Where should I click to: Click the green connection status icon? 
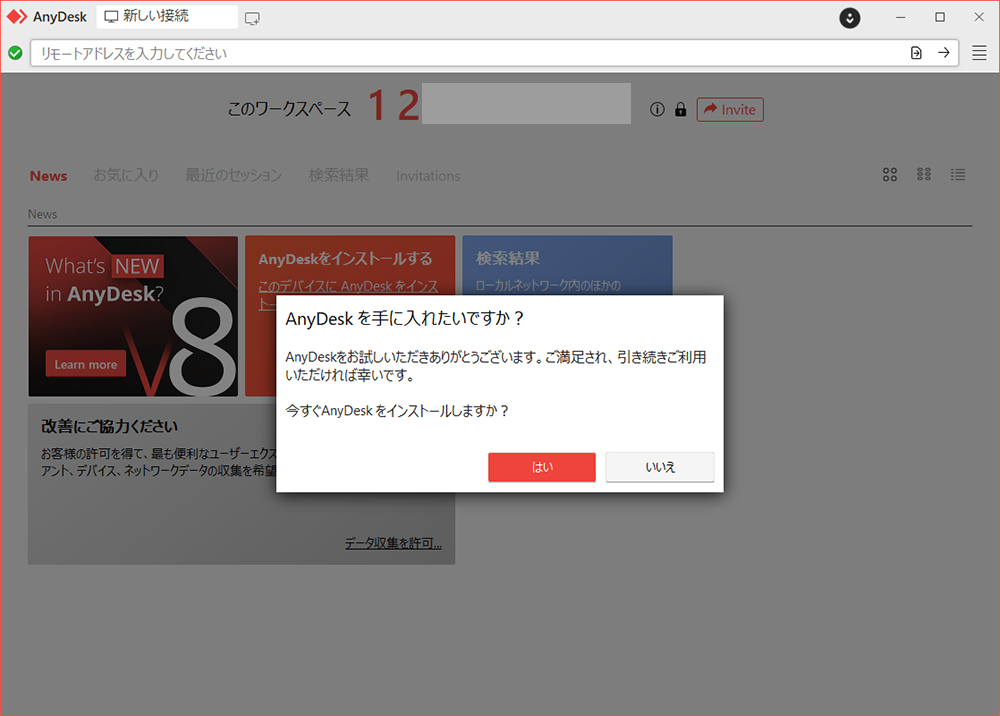tap(15, 53)
